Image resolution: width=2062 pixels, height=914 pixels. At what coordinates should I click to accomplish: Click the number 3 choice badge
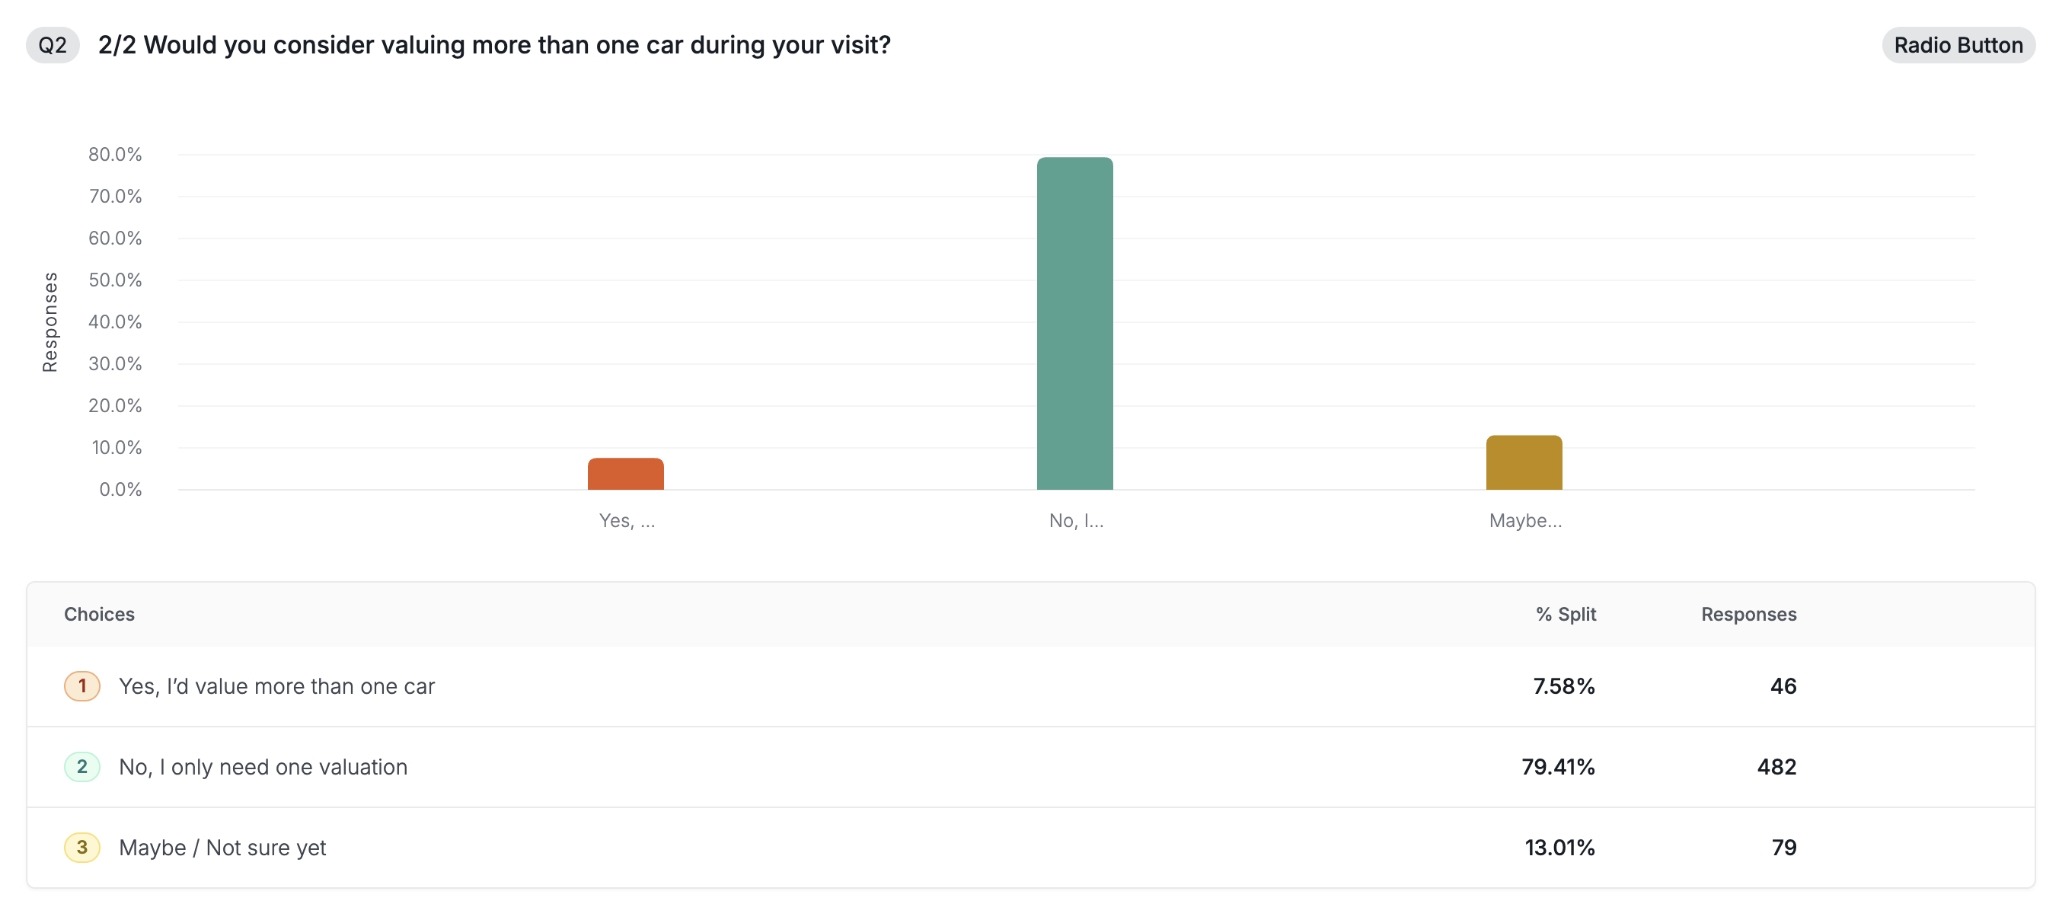click(82, 848)
